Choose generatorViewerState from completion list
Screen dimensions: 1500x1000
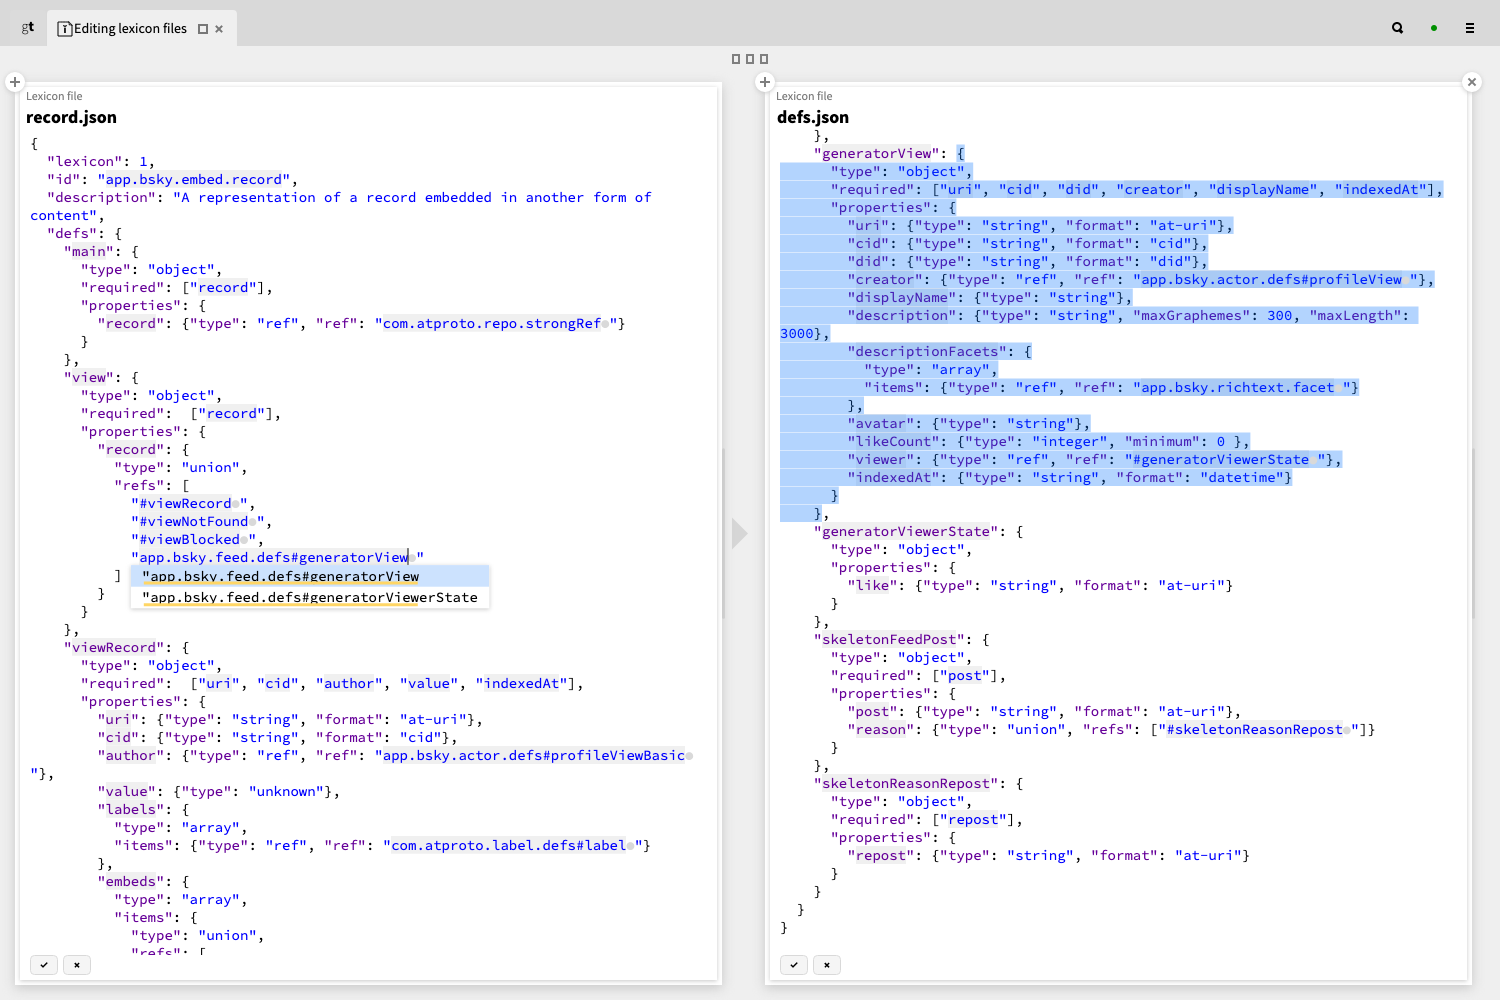pyautogui.click(x=310, y=598)
